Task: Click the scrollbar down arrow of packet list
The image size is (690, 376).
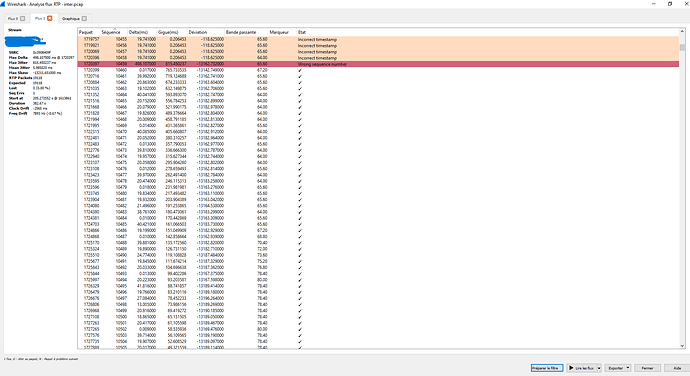Action: [x=682, y=346]
